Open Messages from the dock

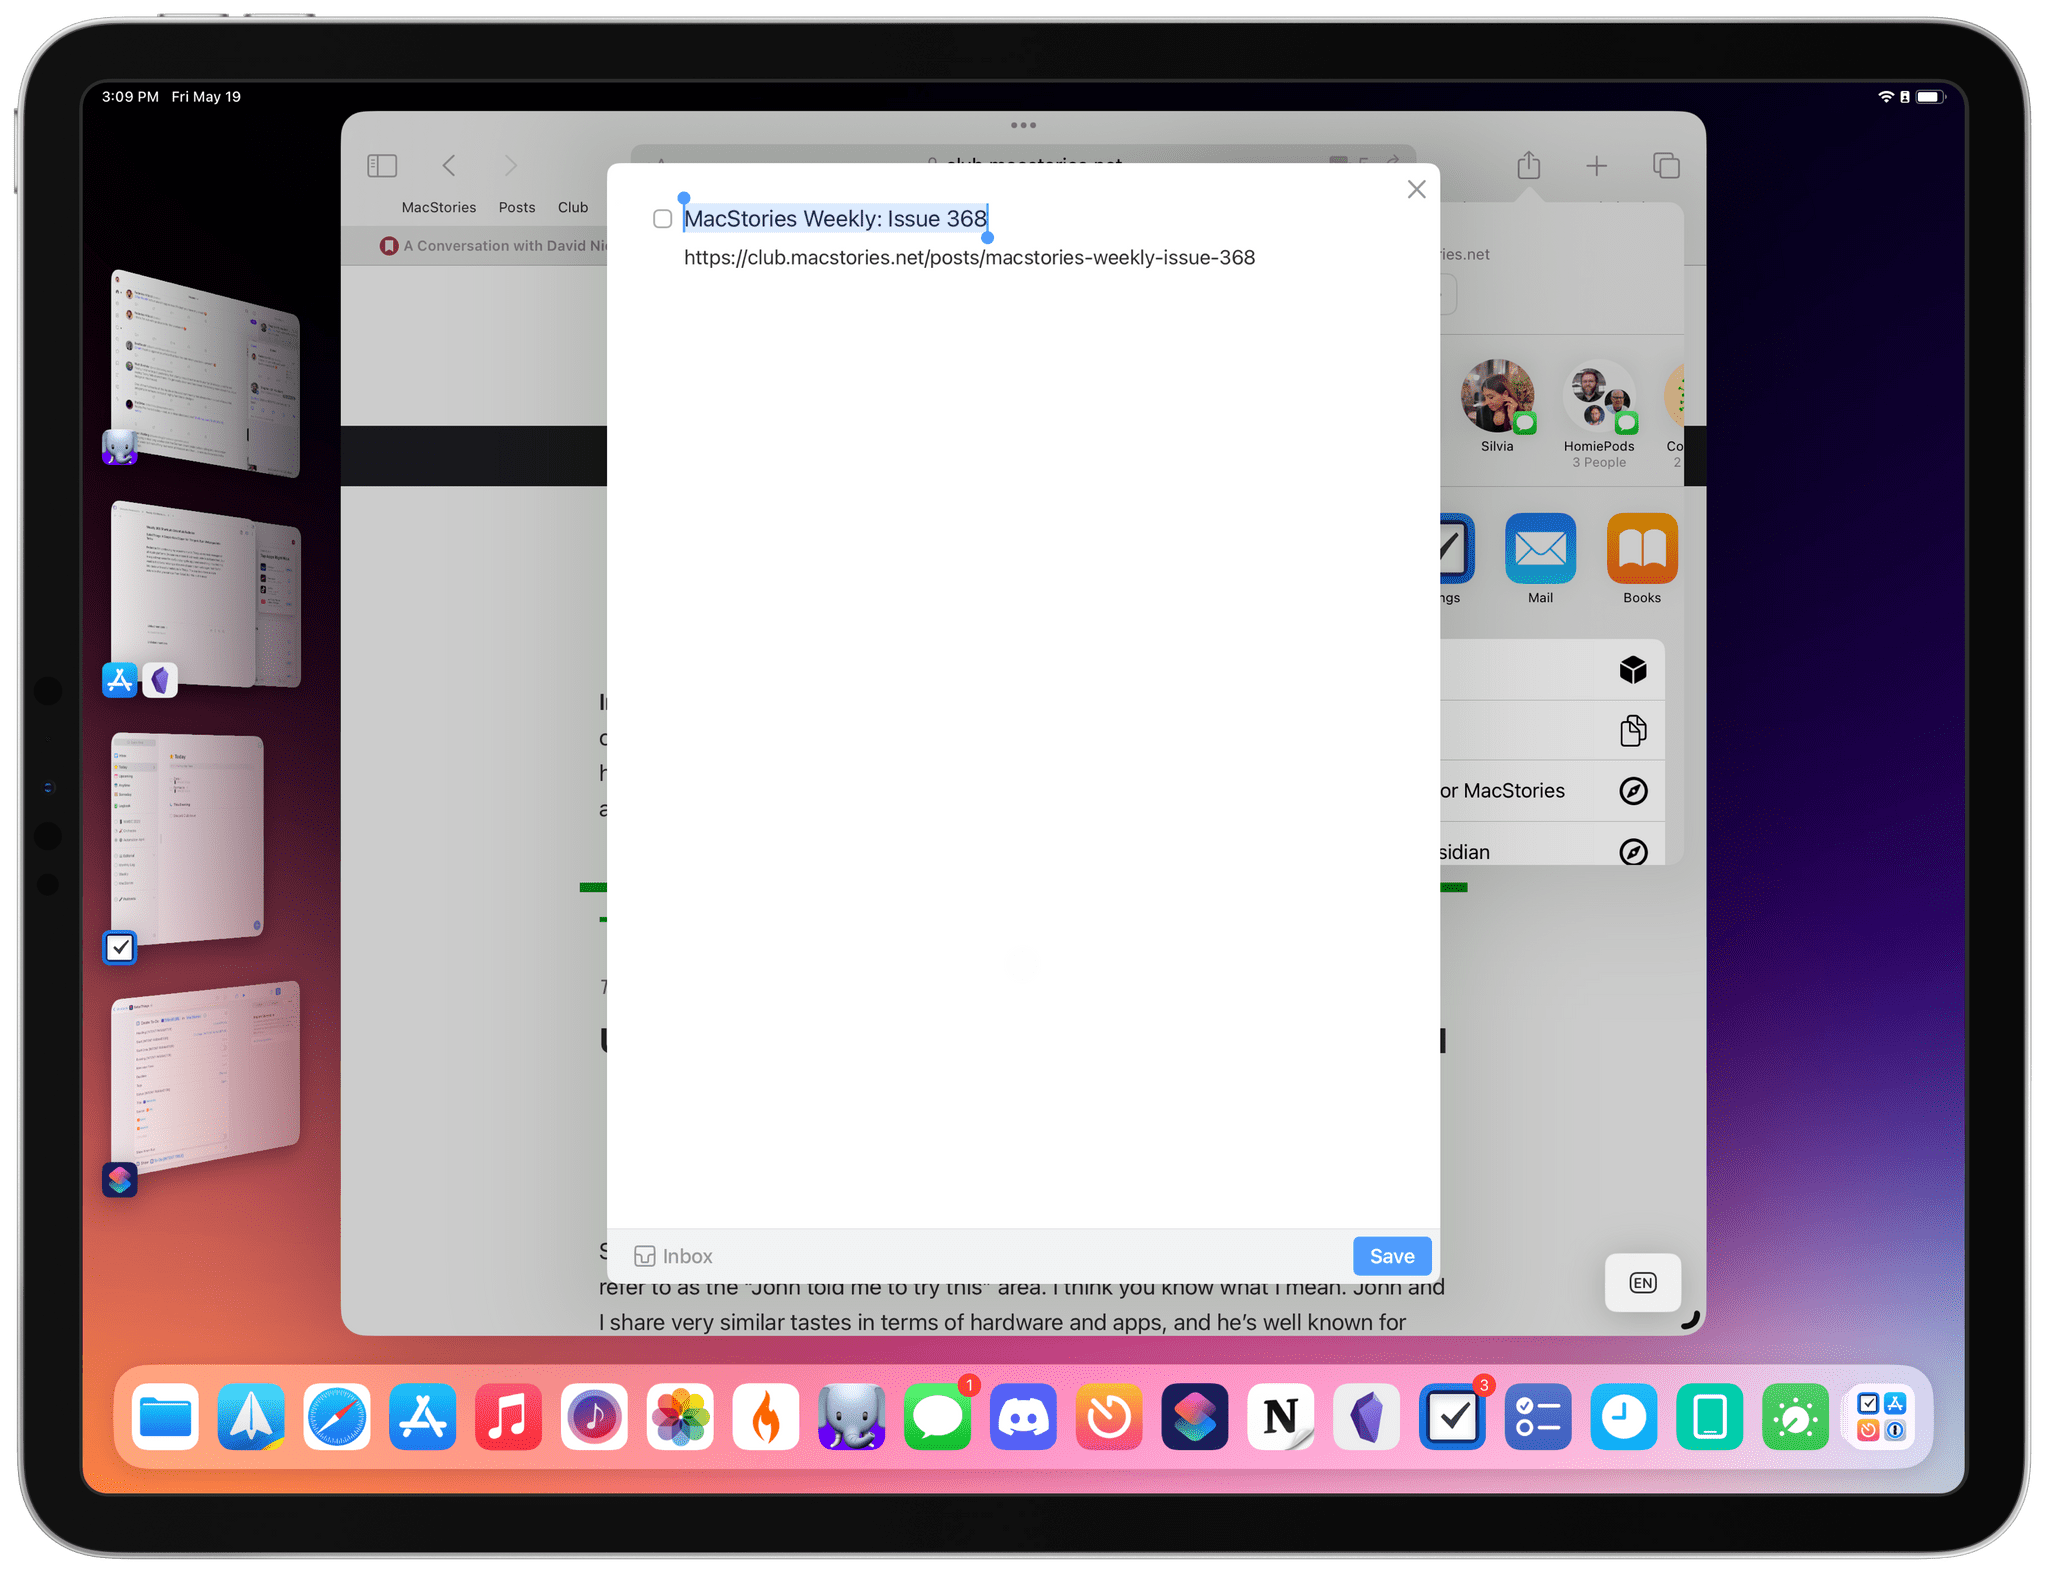(x=938, y=1417)
